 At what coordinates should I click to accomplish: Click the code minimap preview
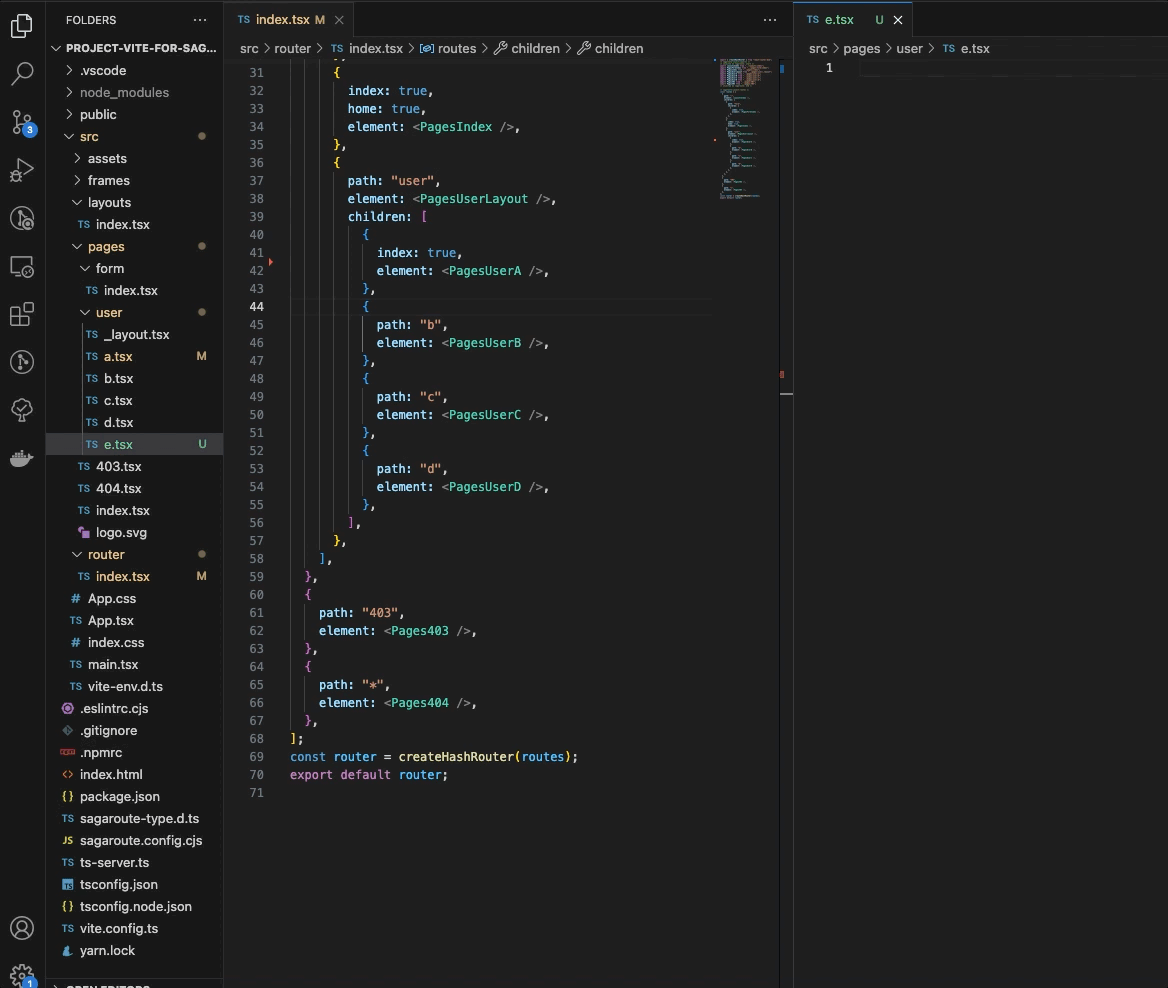(745, 128)
